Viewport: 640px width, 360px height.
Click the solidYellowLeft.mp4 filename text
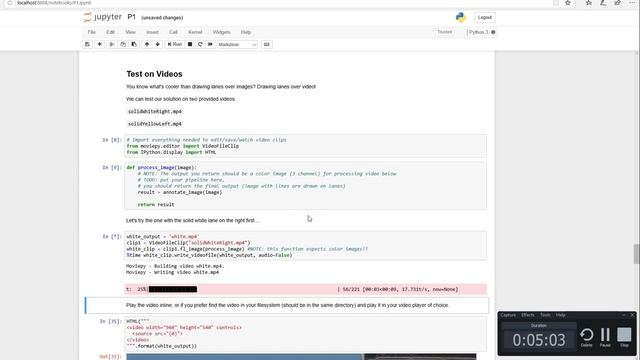[155, 124]
